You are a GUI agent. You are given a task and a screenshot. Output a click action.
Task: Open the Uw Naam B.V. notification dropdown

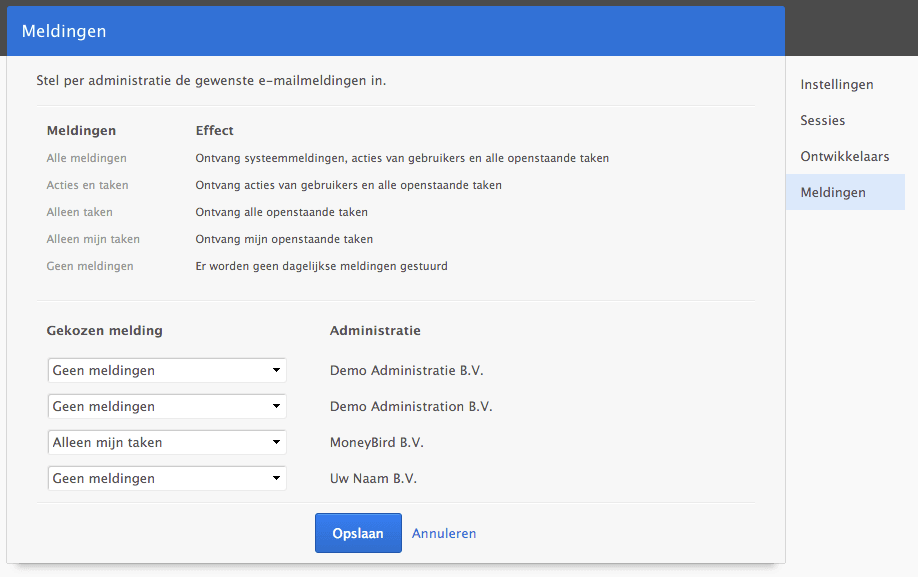[x=167, y=479]
